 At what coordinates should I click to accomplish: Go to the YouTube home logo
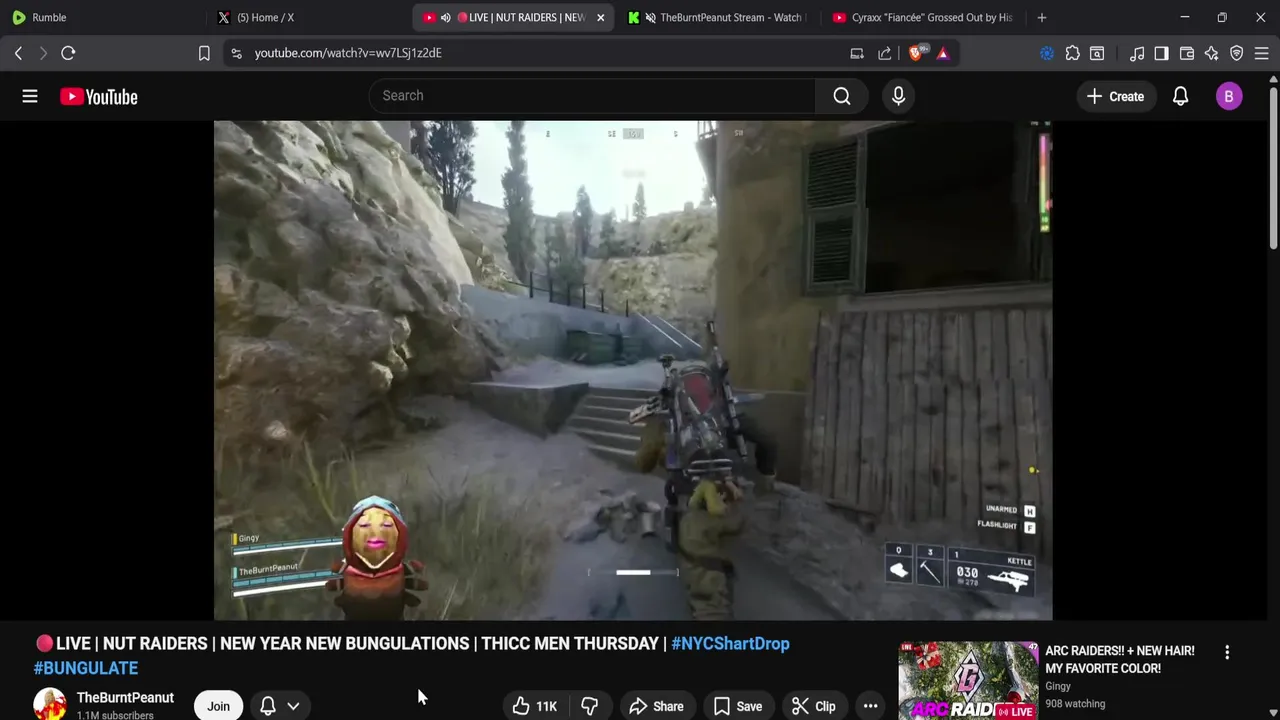coord(98,96)
